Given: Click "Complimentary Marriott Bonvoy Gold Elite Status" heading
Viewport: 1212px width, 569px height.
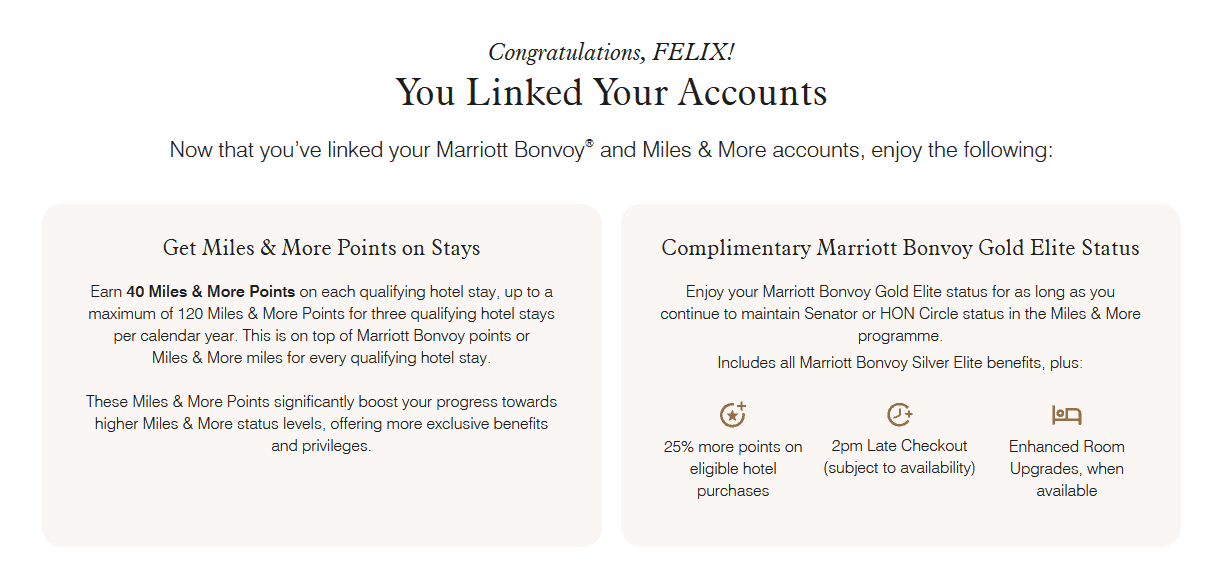Looking at the screenshot, I should [900, 248].
